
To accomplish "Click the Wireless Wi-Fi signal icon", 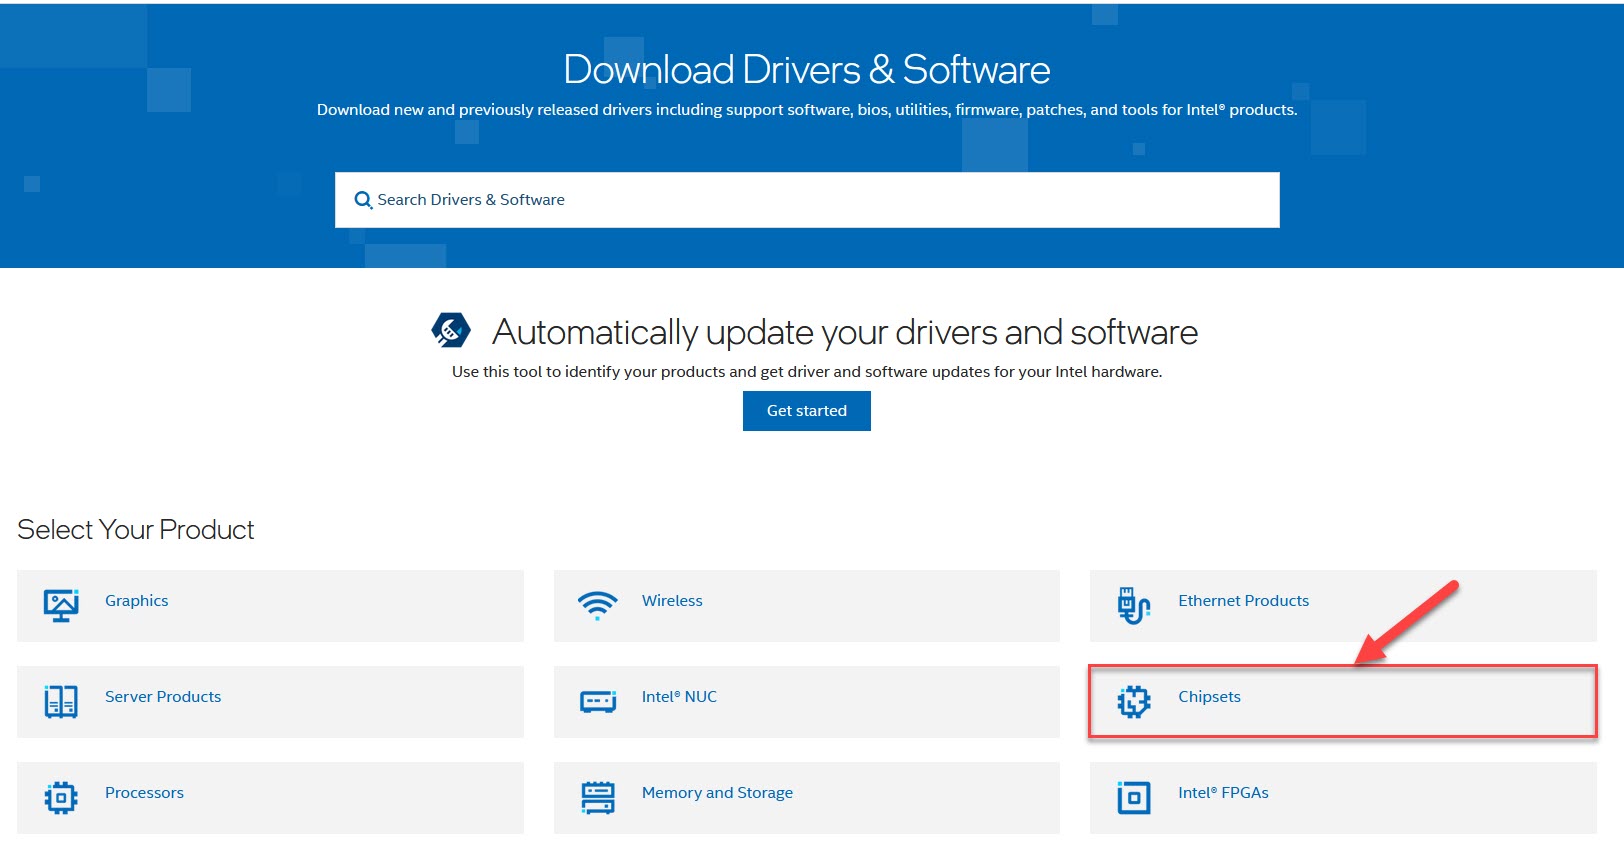I will tap(597, 605).
